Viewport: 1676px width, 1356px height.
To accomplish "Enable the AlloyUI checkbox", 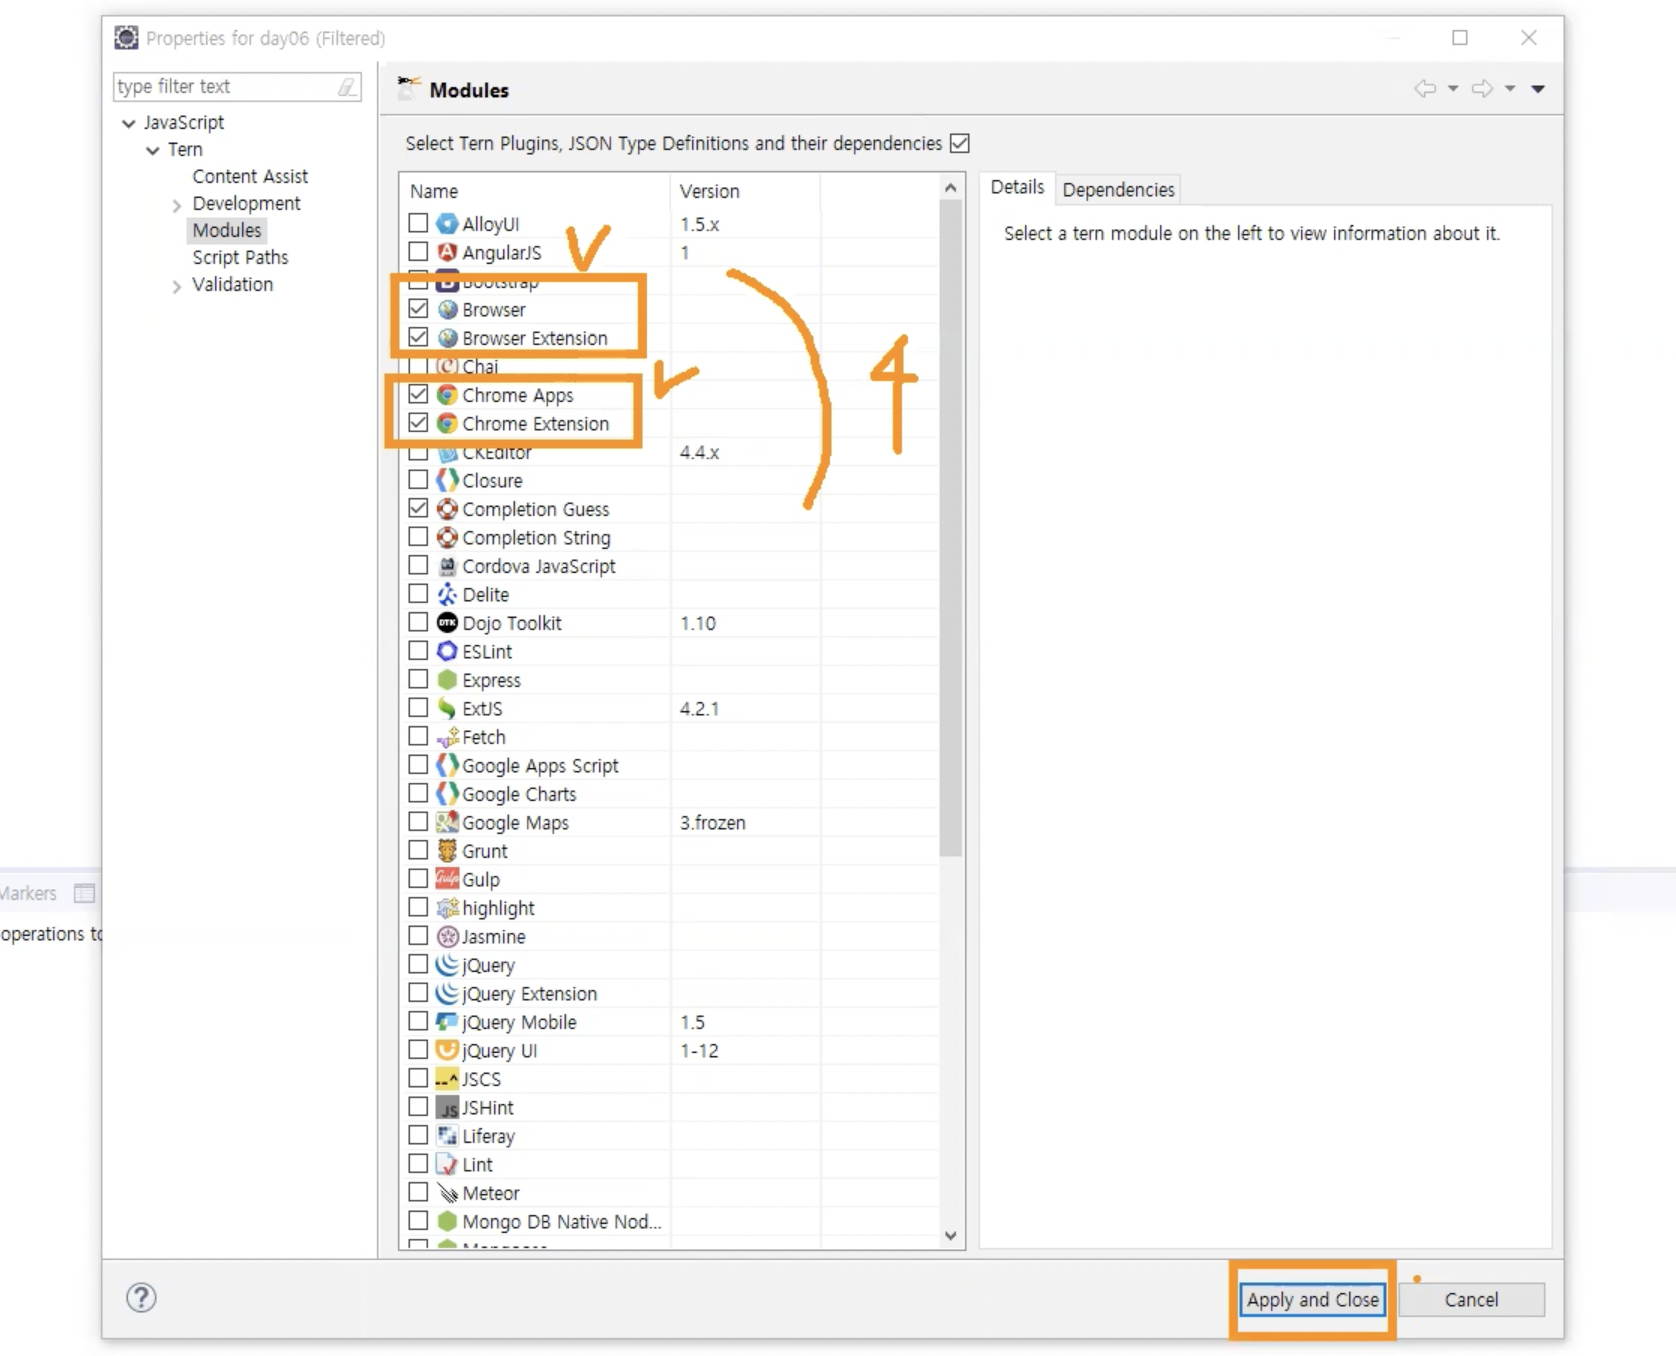I will pyautogui.click(x=418, y=223).
